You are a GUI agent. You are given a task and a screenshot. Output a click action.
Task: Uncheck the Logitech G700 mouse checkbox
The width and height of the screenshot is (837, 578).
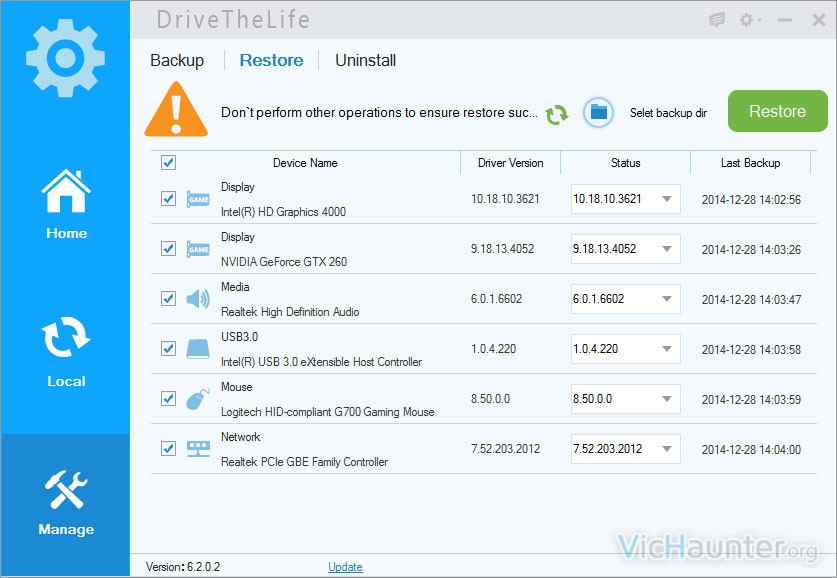coord(168,399)
